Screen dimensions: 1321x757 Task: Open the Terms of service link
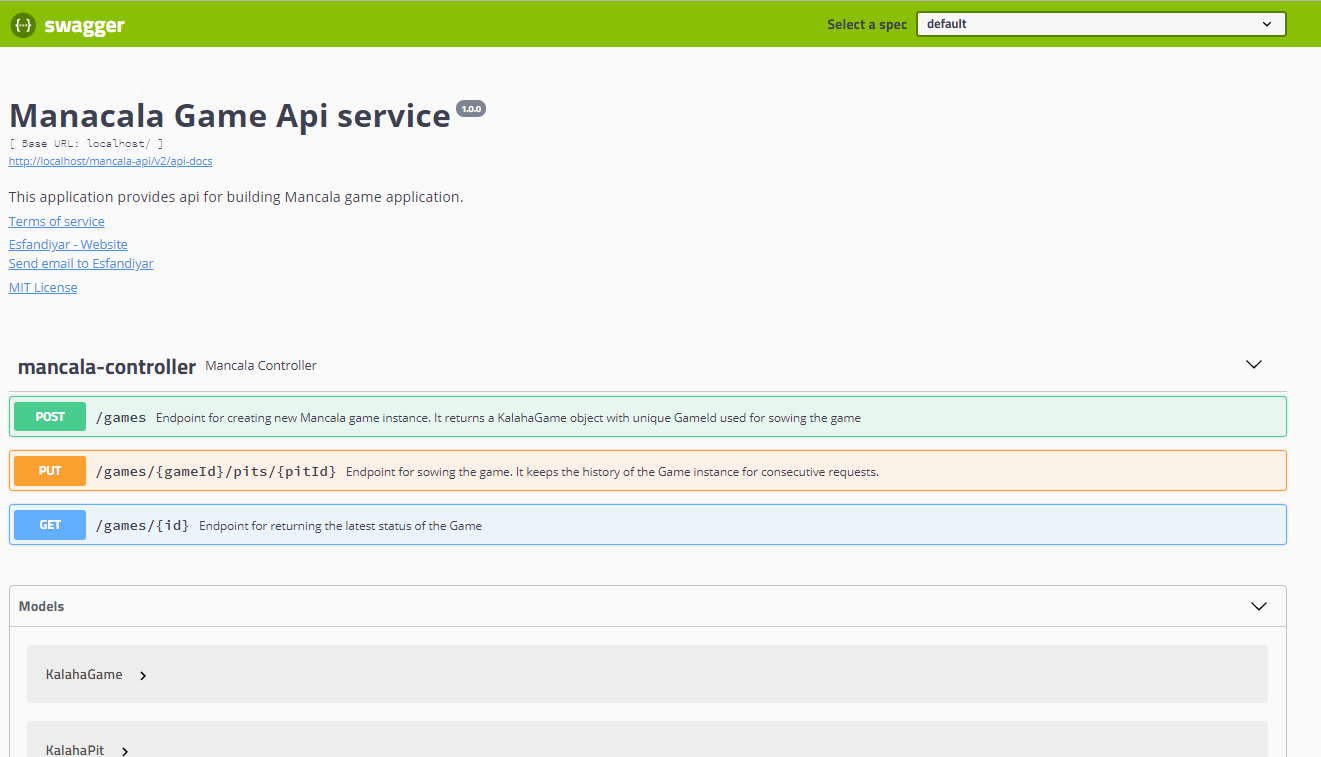click(x=56, y=221)
